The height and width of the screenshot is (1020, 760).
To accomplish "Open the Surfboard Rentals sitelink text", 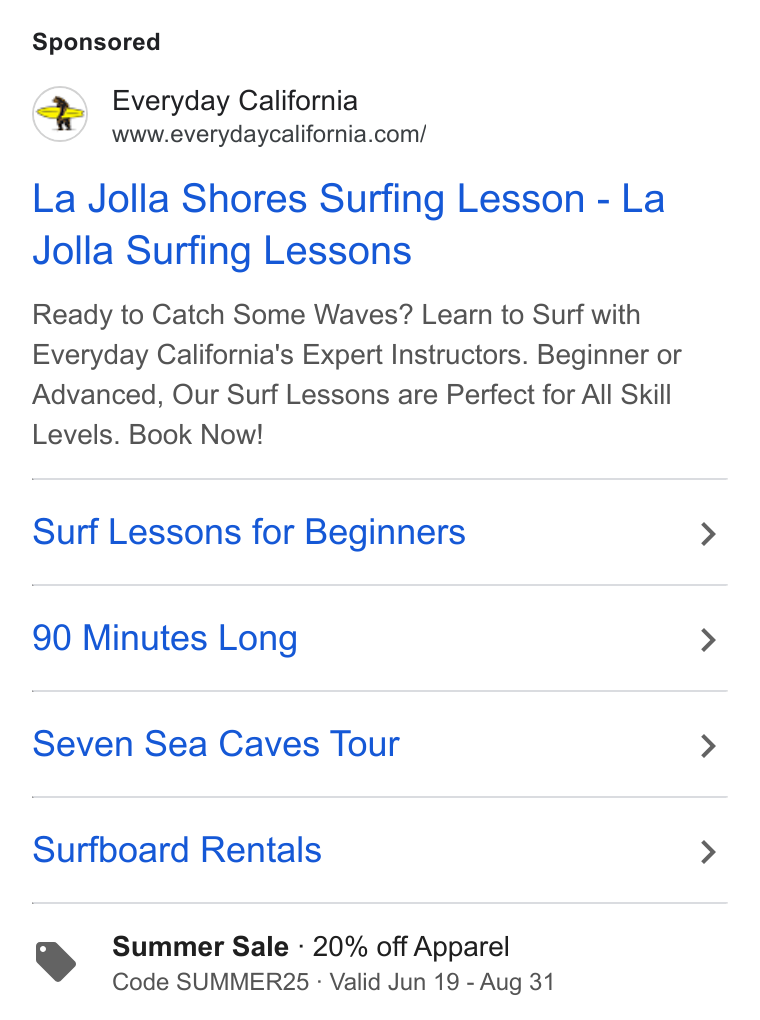I will coord(177,850).
